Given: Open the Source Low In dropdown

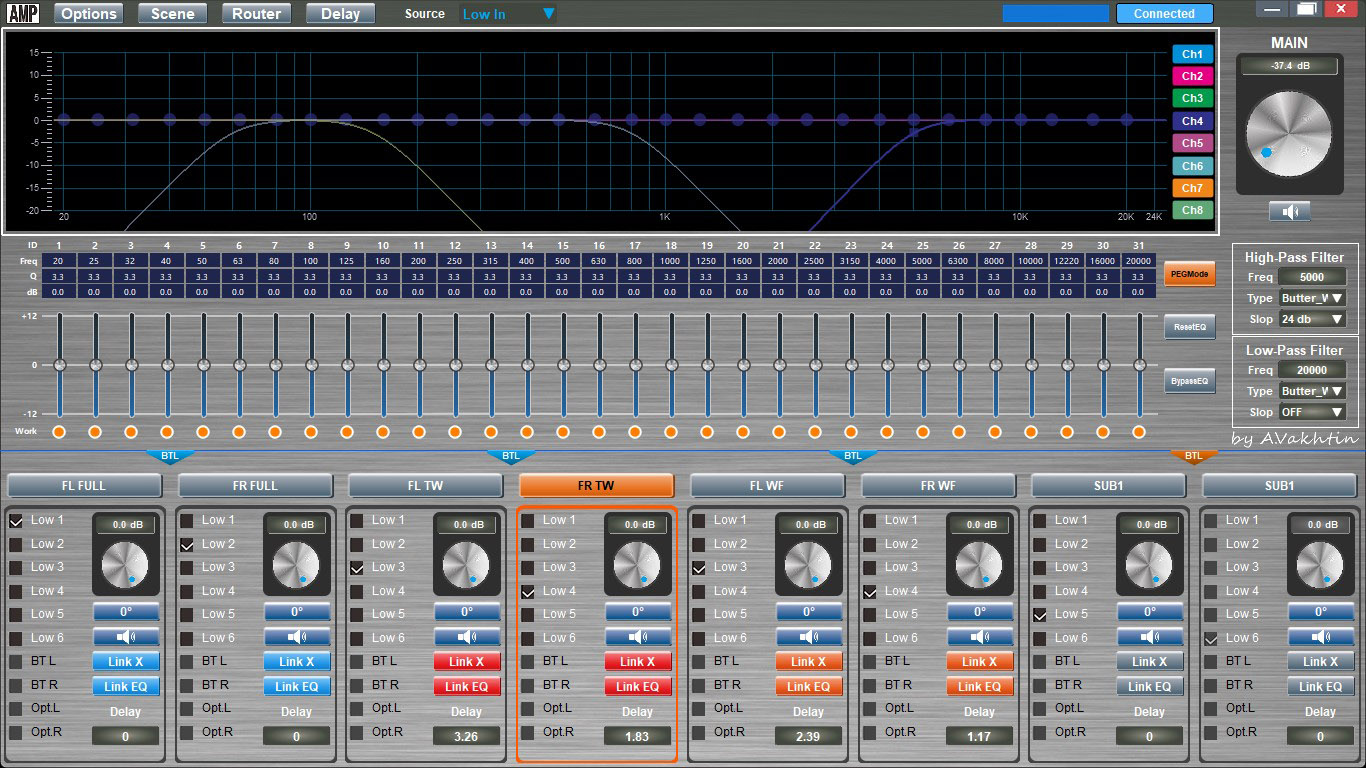Looking at the screenshot, I should tap(509, 14).
